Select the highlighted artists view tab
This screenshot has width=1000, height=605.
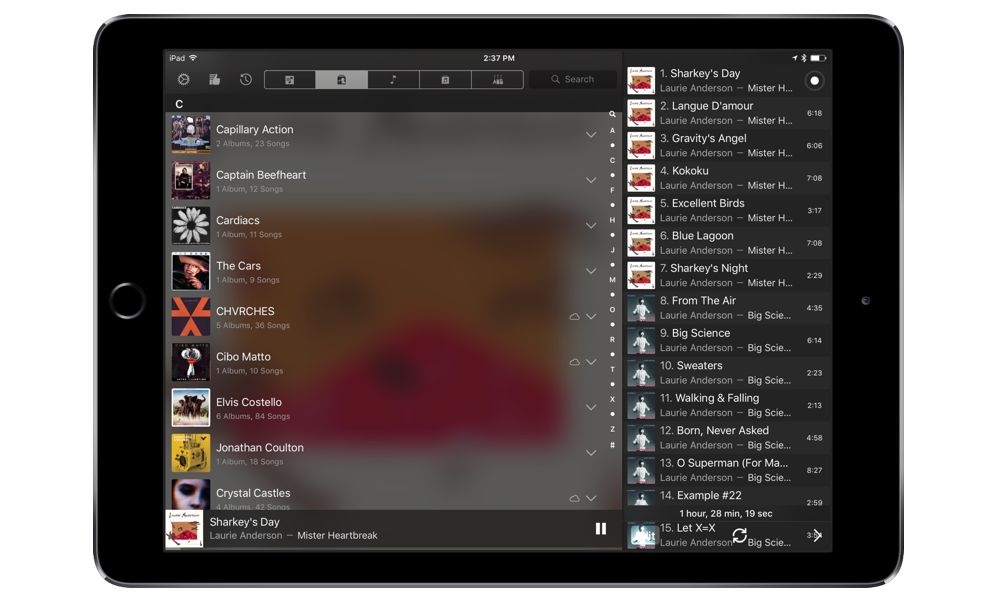(341, 80)
